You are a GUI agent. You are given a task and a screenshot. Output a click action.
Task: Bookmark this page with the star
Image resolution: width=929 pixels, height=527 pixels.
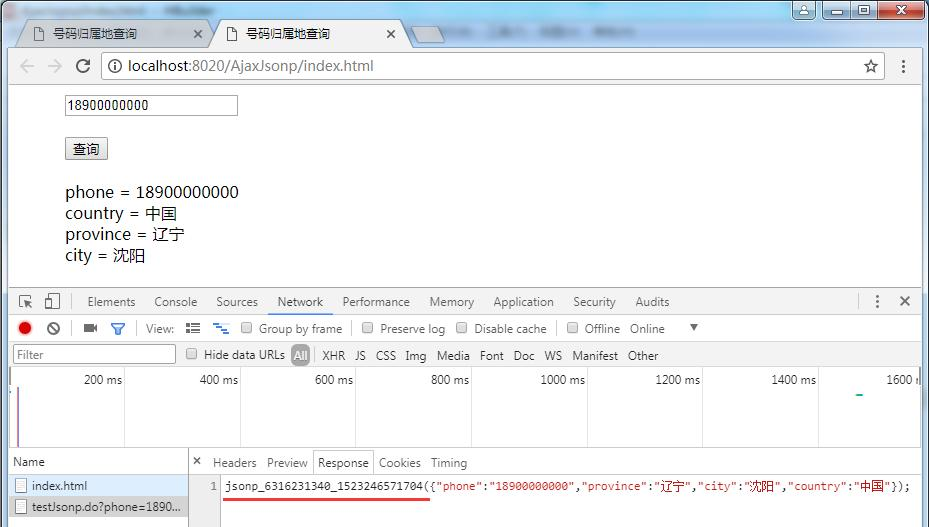tap(870, 66)
